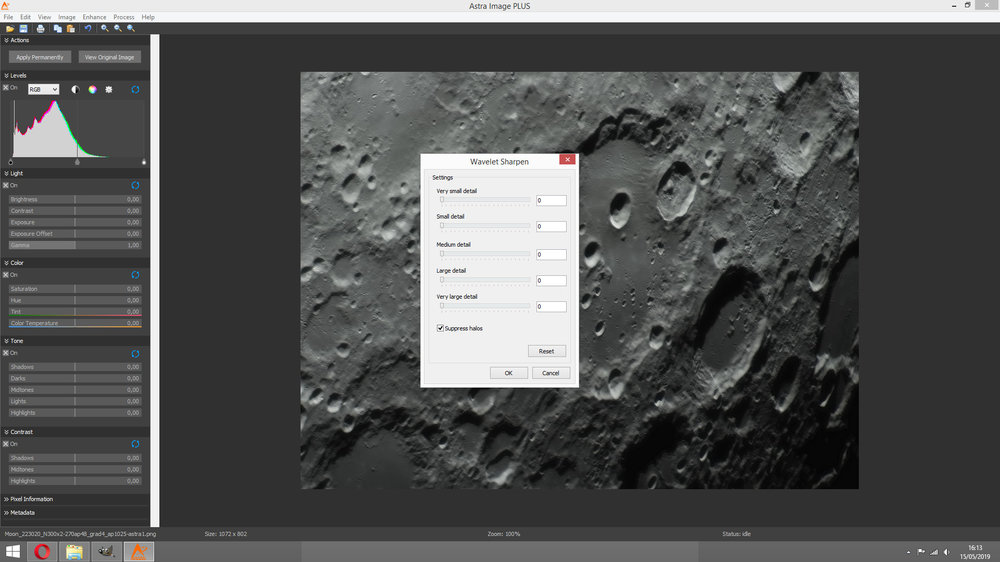The height and width of the screenshot is (562, 1000).
Task: Print the image using the printer icon
Action: click(x=40, y=29)
